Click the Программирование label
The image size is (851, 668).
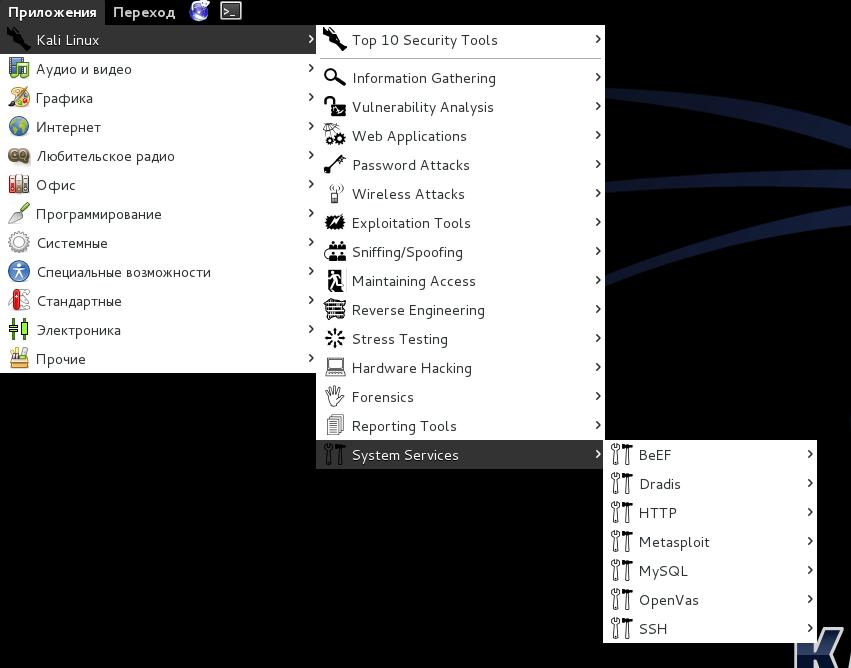99,214
